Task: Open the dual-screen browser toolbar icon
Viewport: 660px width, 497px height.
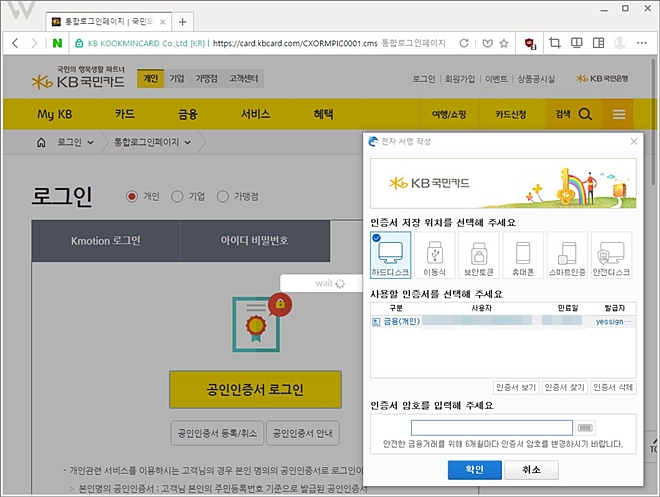Action: click(576, 43)
